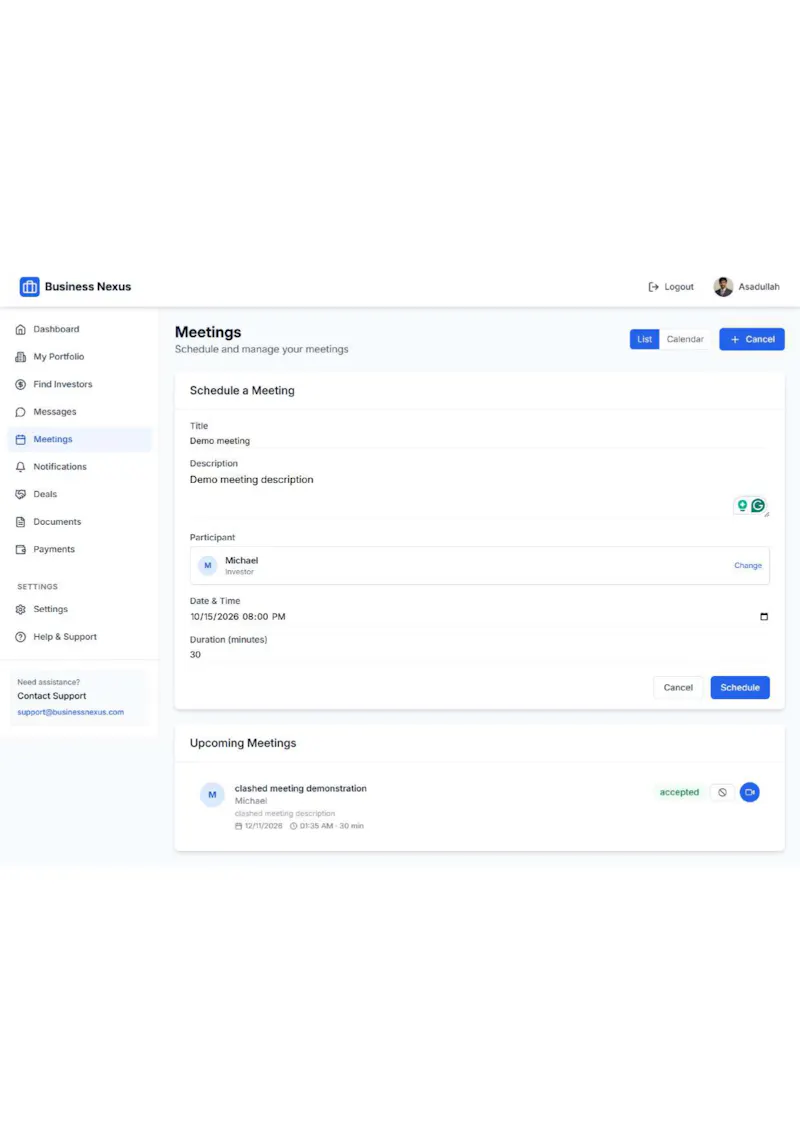Click the Deals handshake icon
800x1132 pixels.
click(20, 495)
